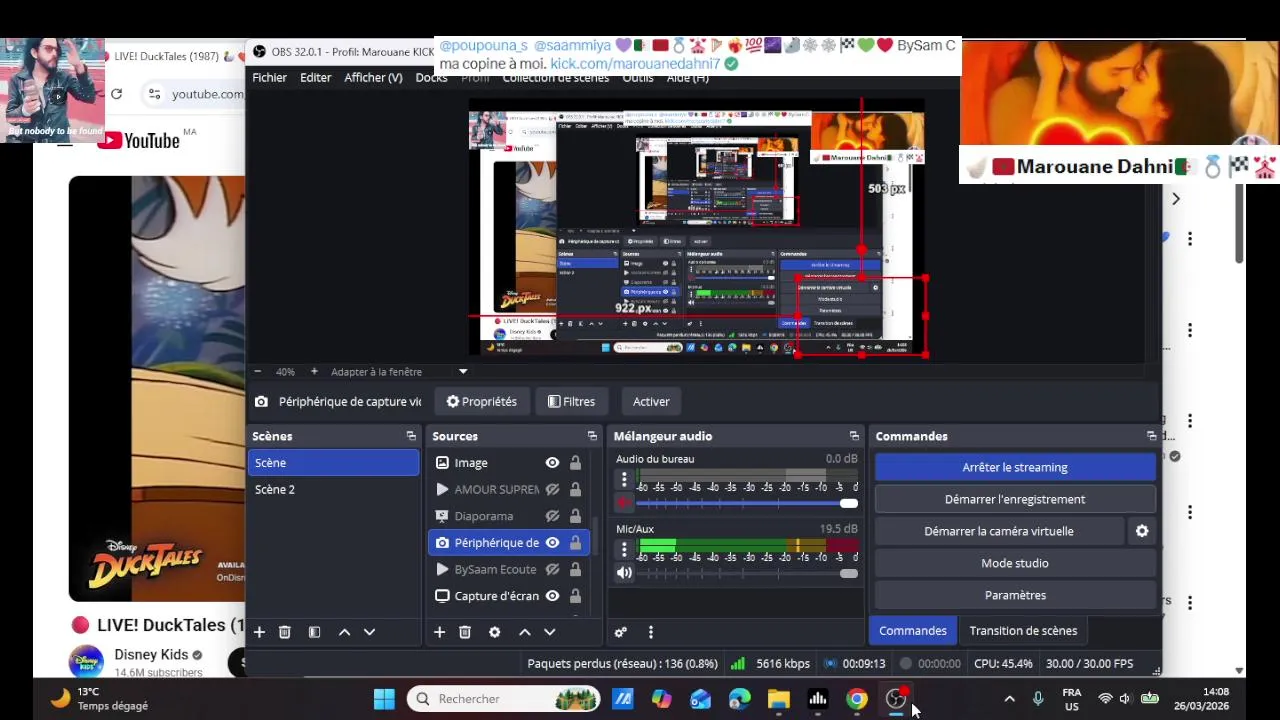
Task: Hide the Périphérique de capture source
Action: [552, 542]
